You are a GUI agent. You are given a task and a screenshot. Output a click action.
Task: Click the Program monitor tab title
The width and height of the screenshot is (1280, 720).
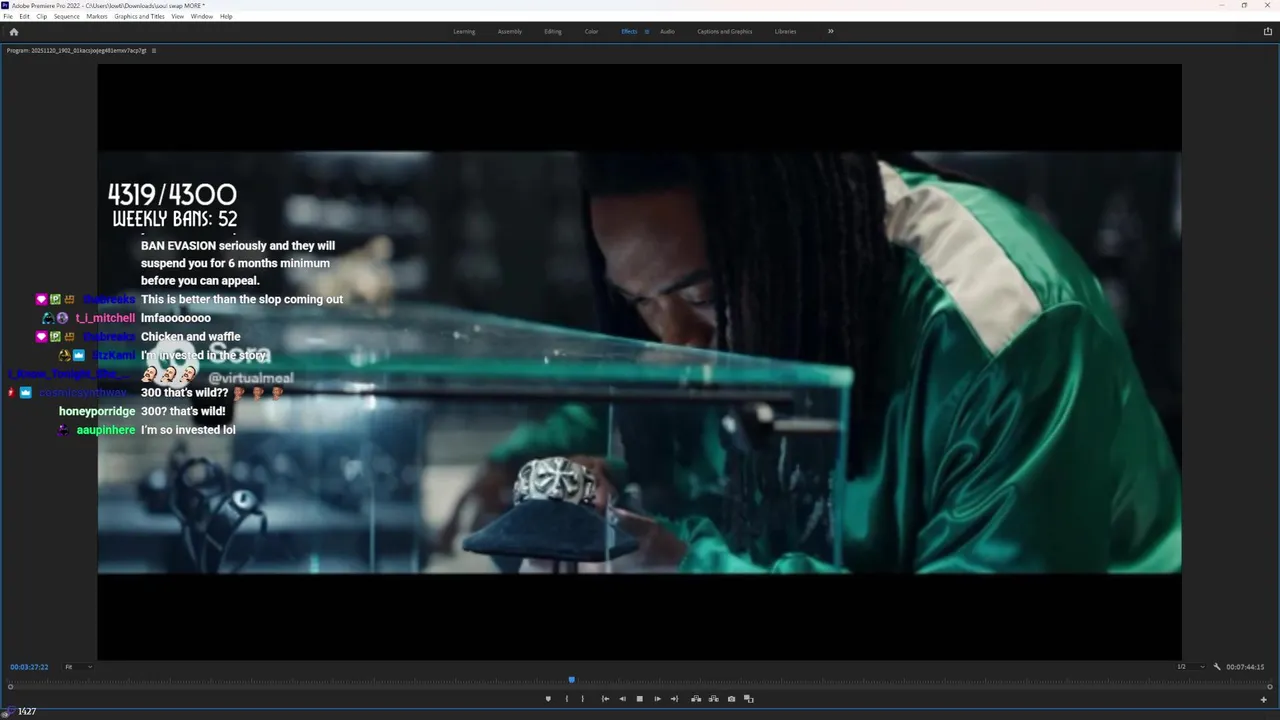[76, 50]
